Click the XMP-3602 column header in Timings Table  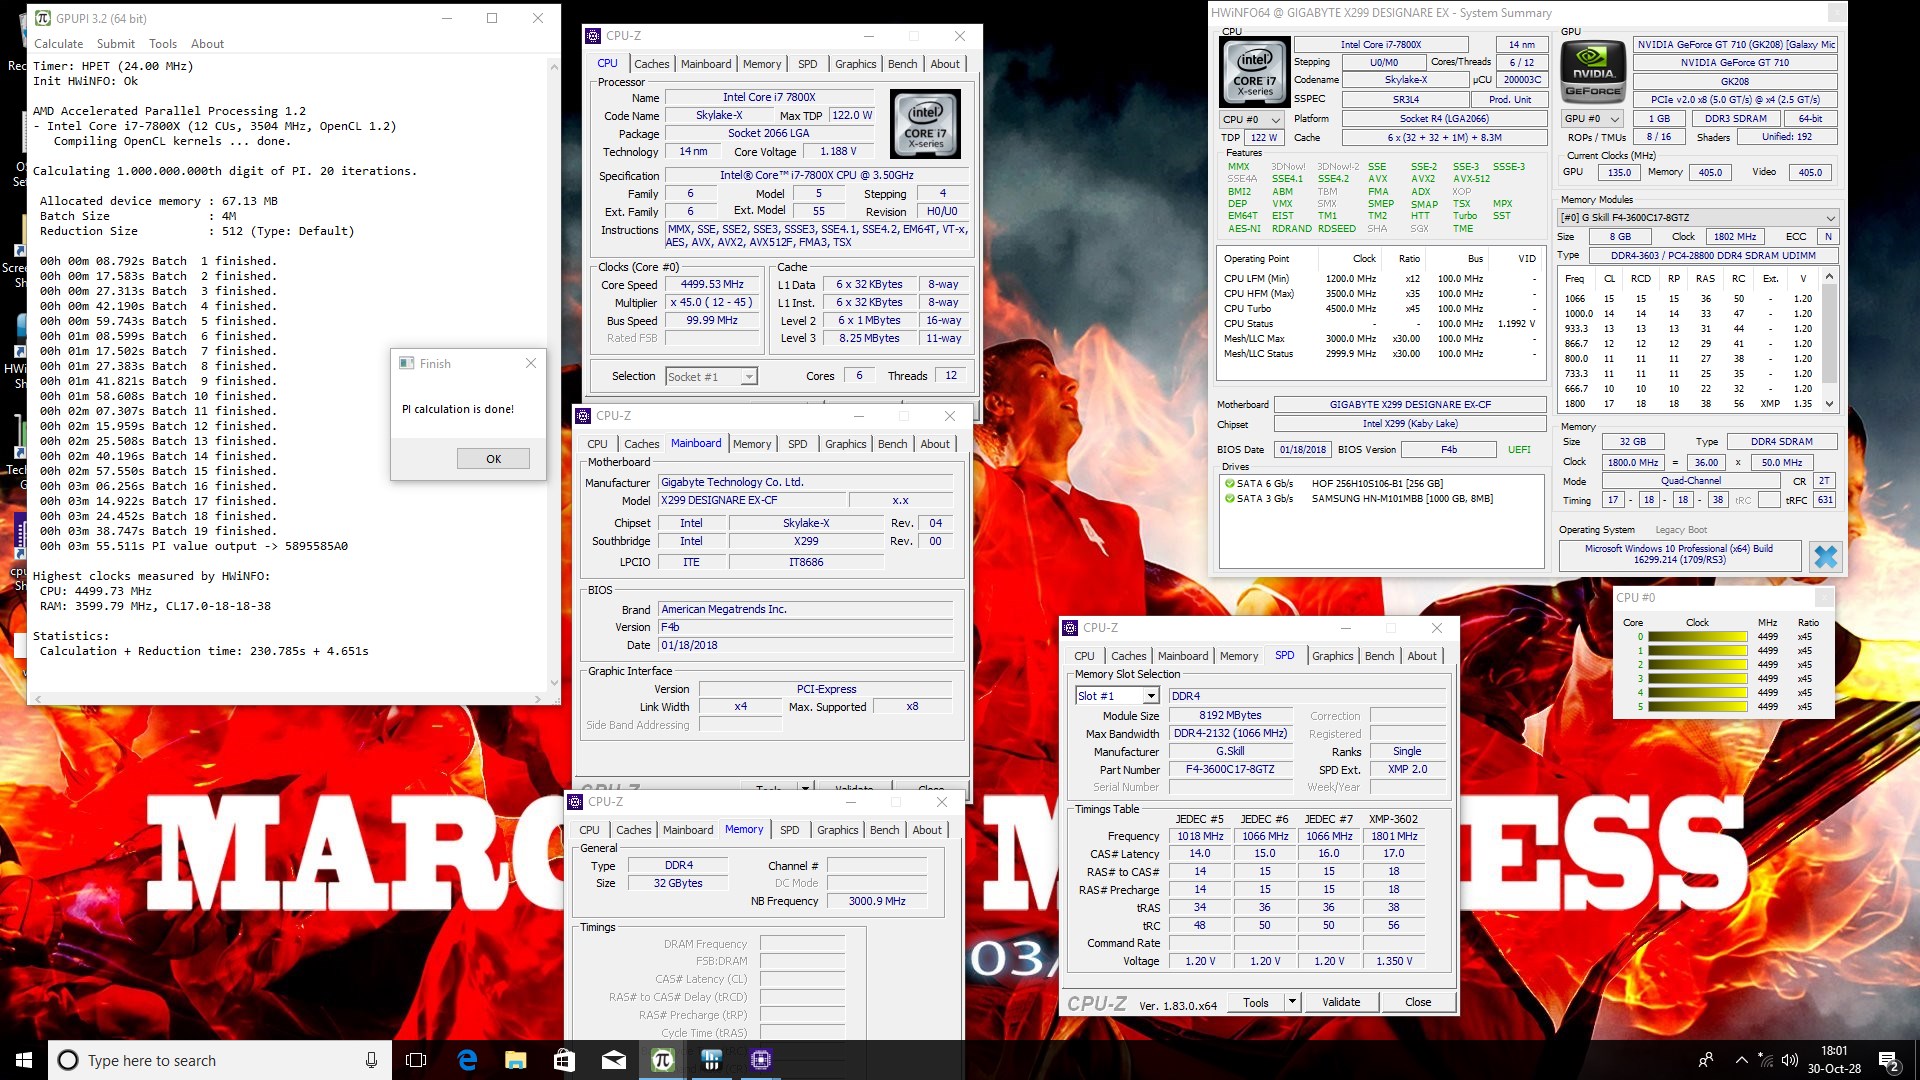(1393, 819)
